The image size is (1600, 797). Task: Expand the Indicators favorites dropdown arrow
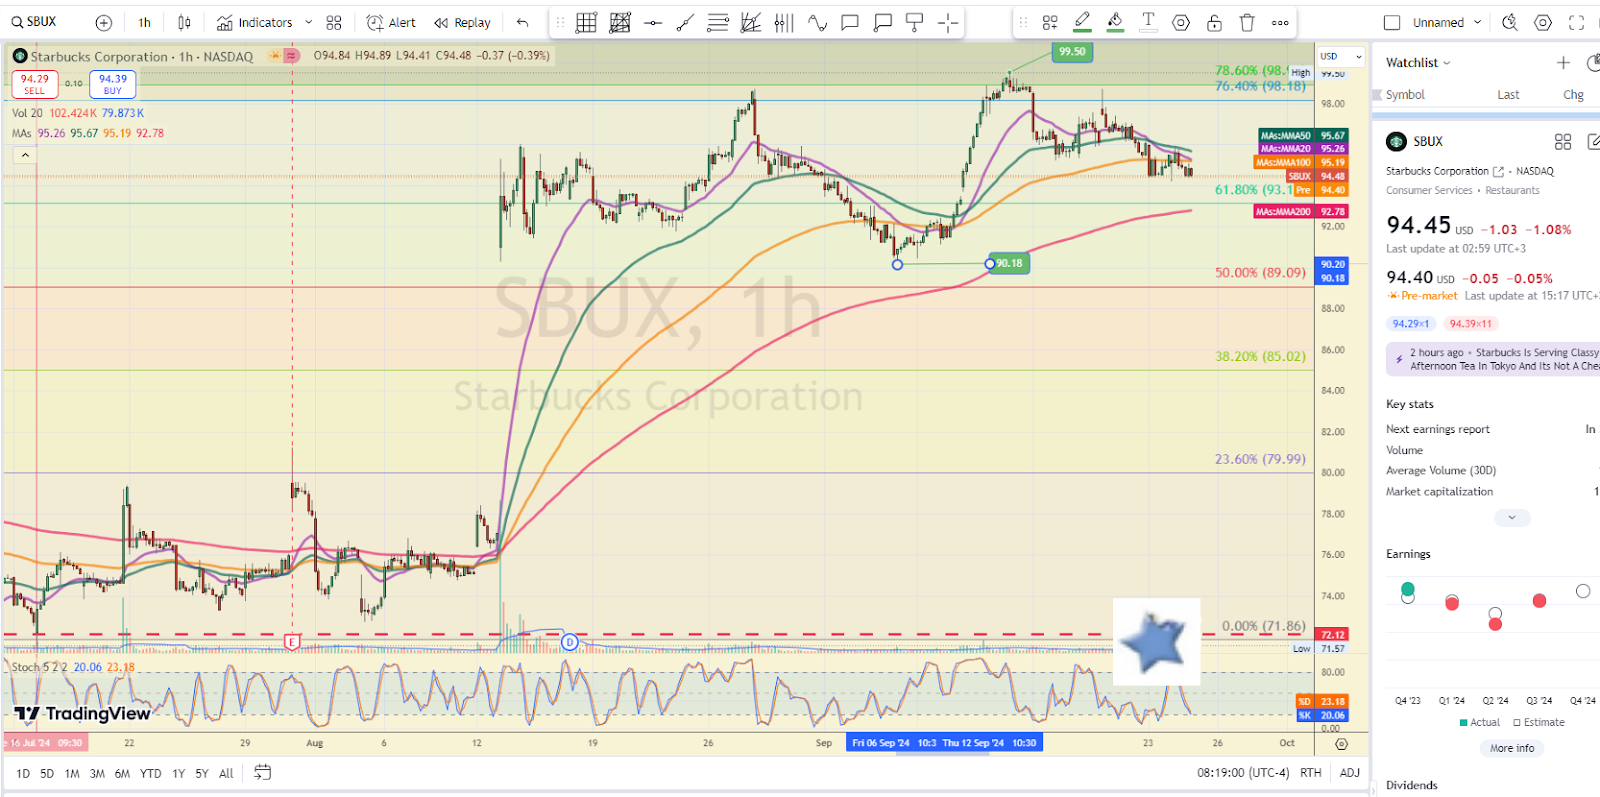(308, 22)
